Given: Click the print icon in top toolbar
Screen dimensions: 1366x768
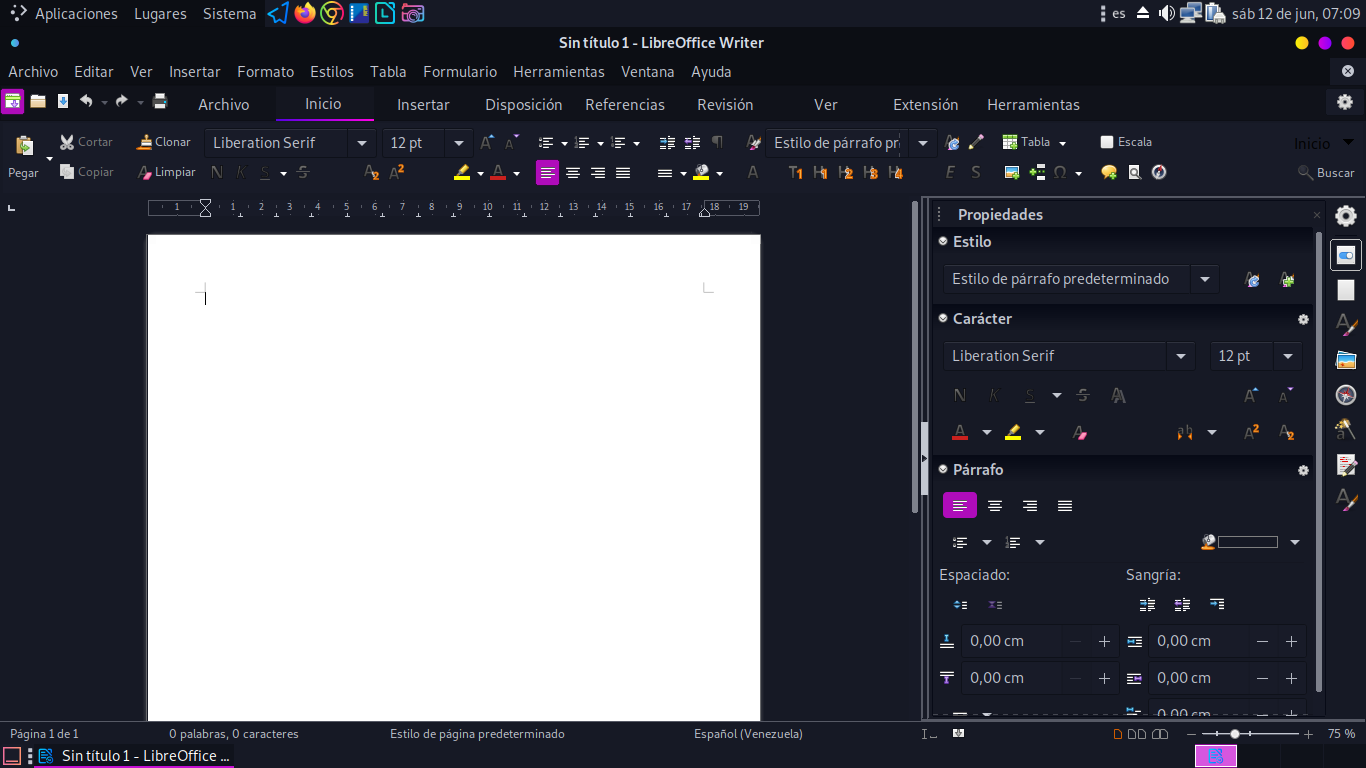Looking at the screenshot, I should tap(160, 101).
